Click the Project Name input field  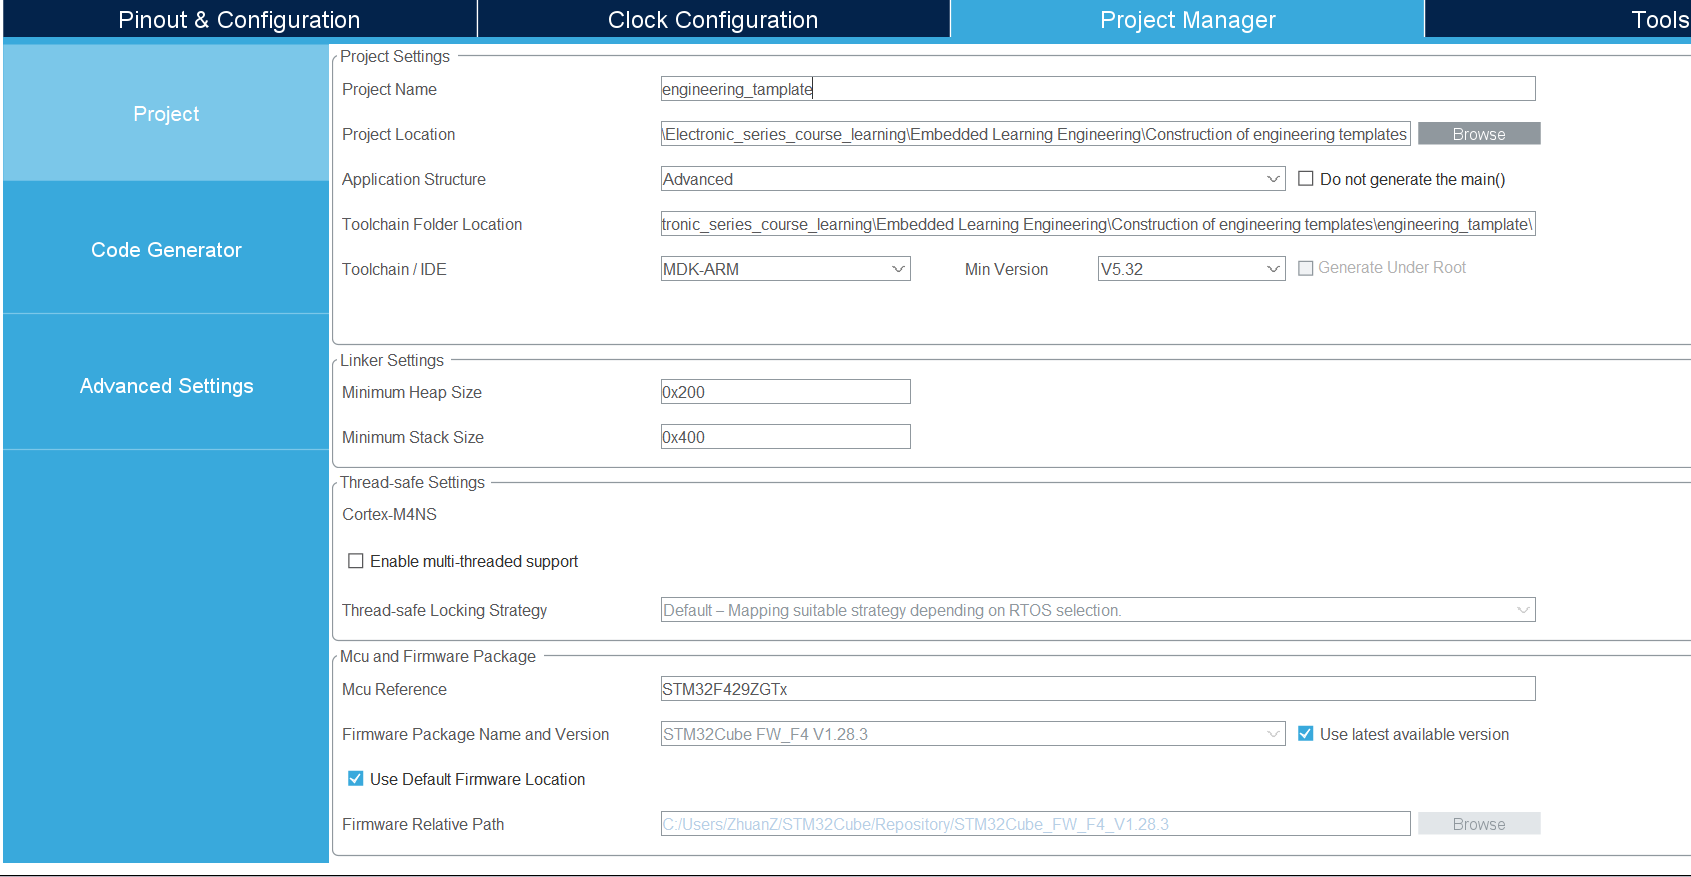(1098, 89)
